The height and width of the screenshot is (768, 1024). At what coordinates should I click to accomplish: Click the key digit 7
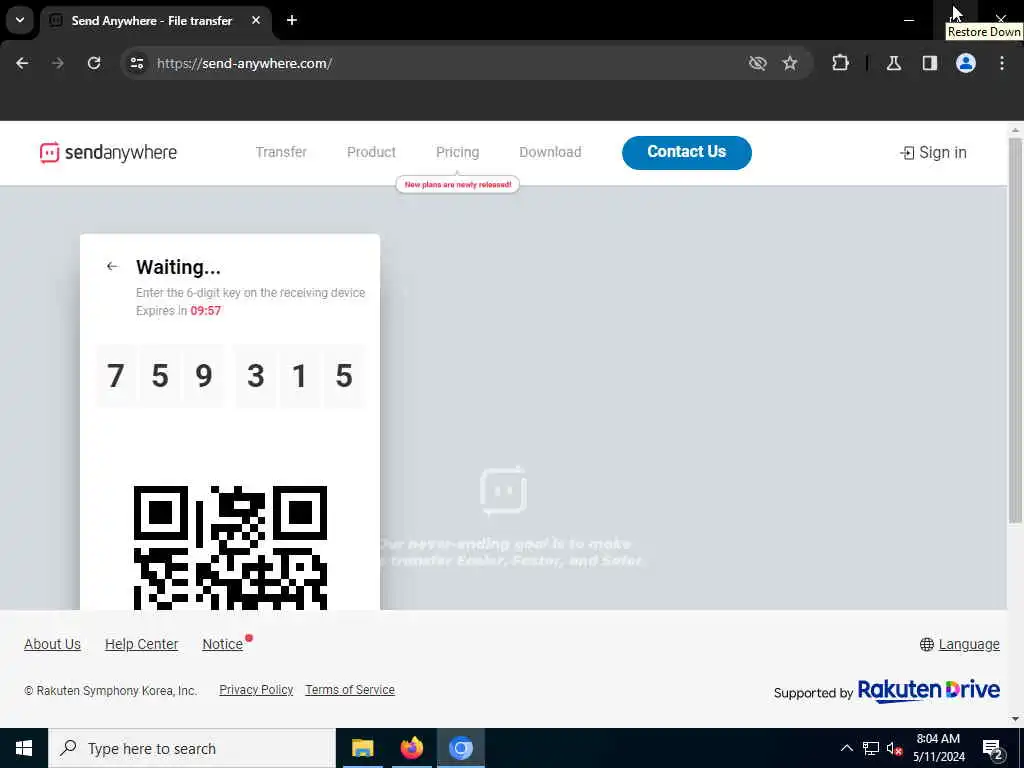point(116,376)
